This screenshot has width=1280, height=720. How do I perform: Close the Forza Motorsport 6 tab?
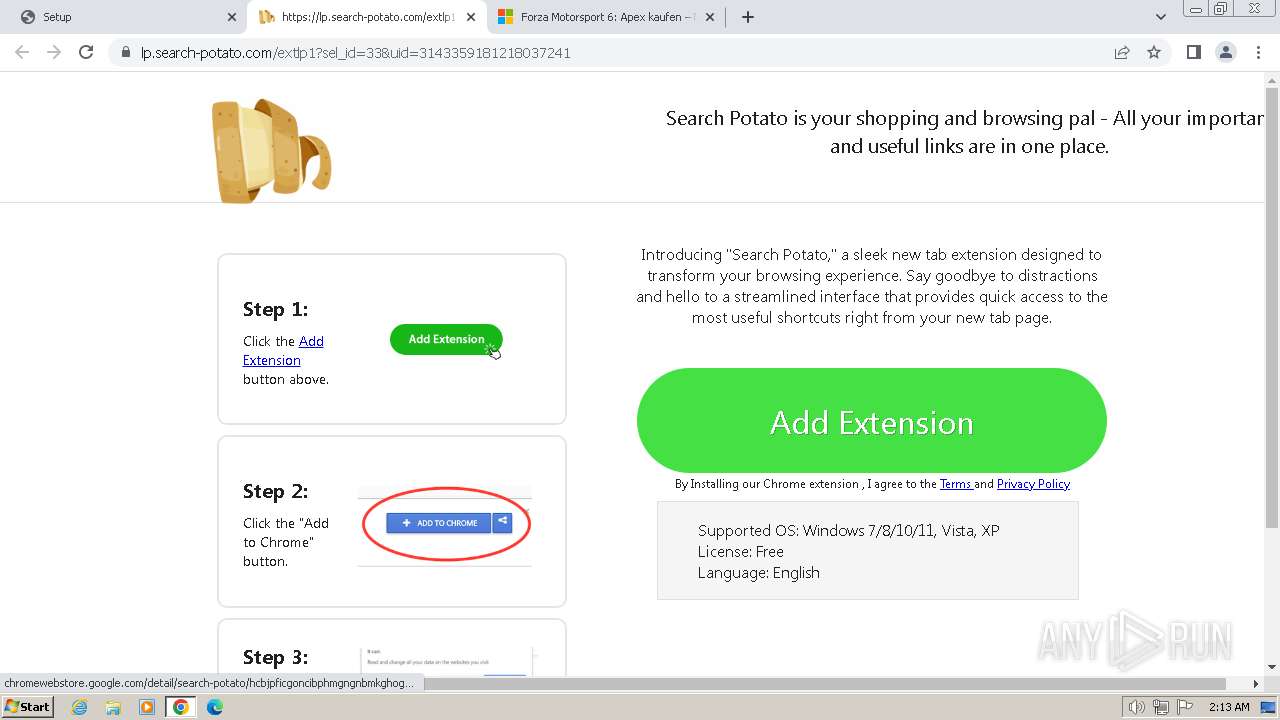point(710,17)
